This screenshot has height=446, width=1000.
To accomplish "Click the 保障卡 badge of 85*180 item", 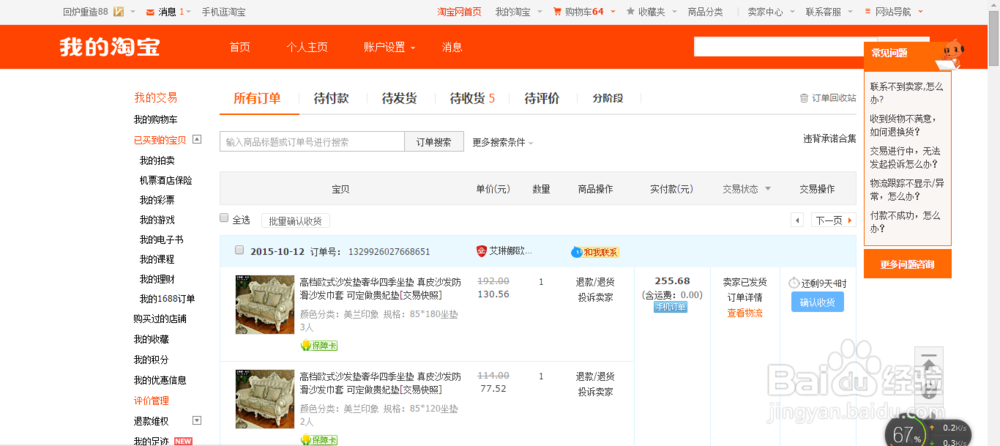I will click(x=319, y=346).
